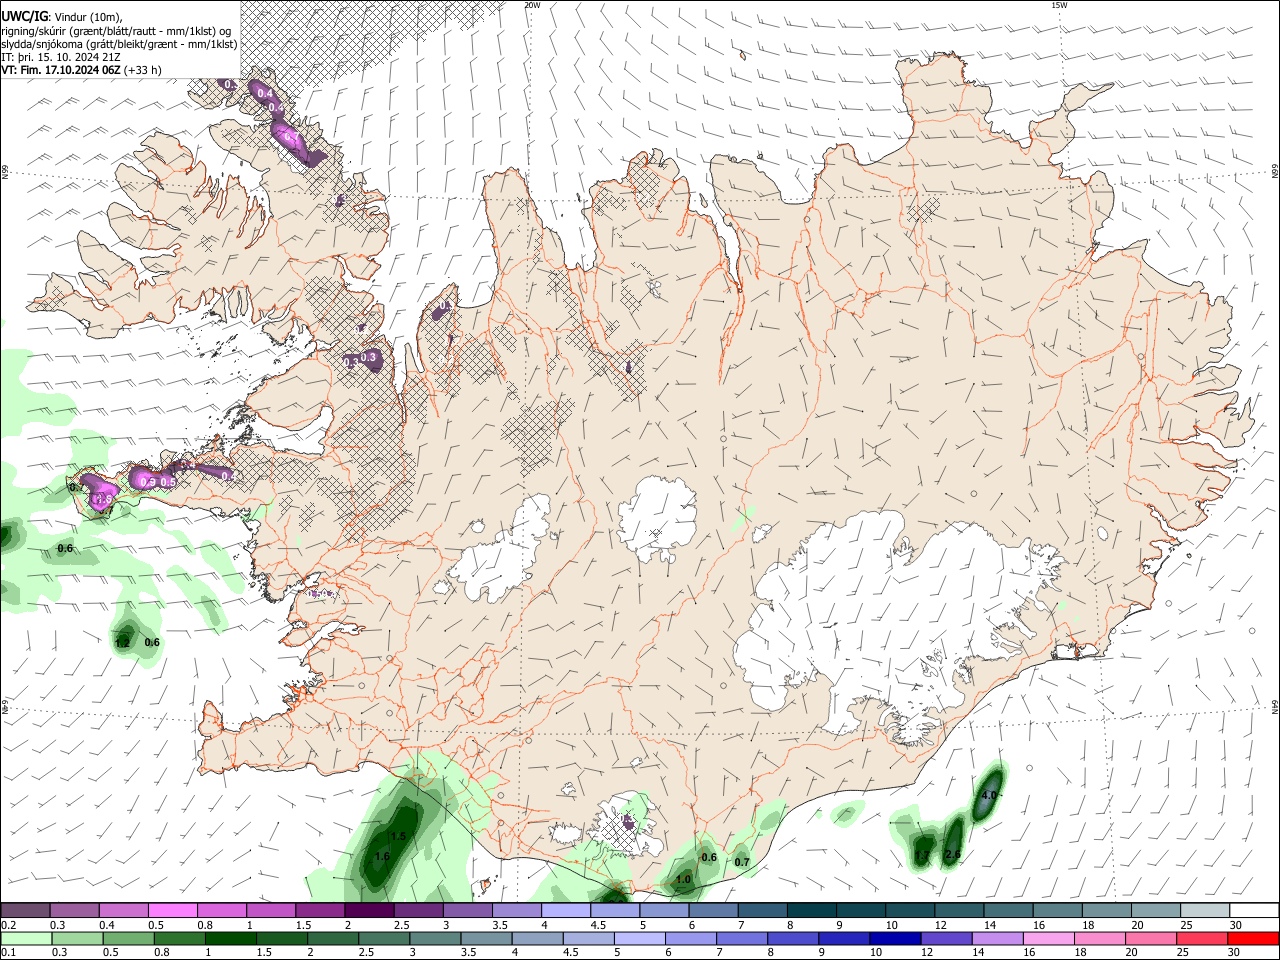
Task: Click the deep navy blue swatch, lower legend row
Action: click(x=894, y=939)
